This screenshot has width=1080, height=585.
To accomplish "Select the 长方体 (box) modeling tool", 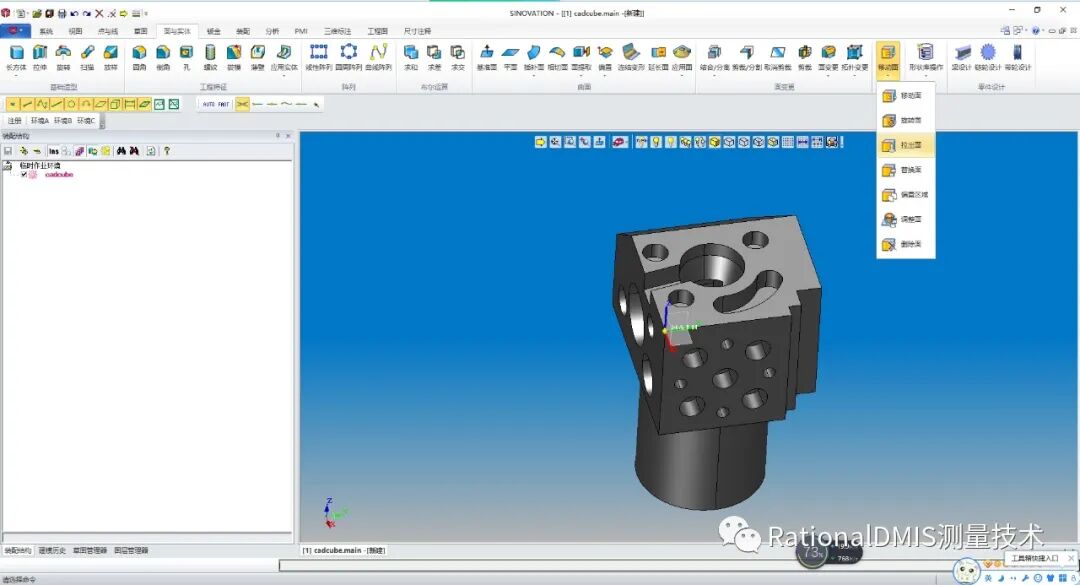I will (x=15, y=57).
